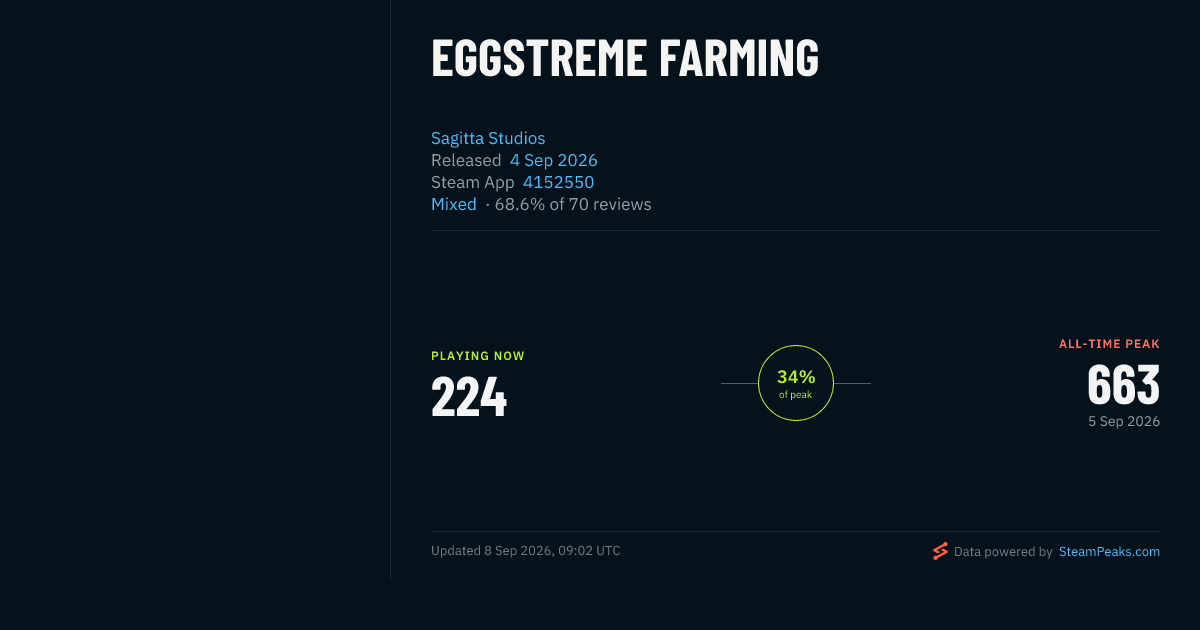This screenshot has width=1200, height=630.
Task: Click the Mixed review rating link
Action: [454, 204]
